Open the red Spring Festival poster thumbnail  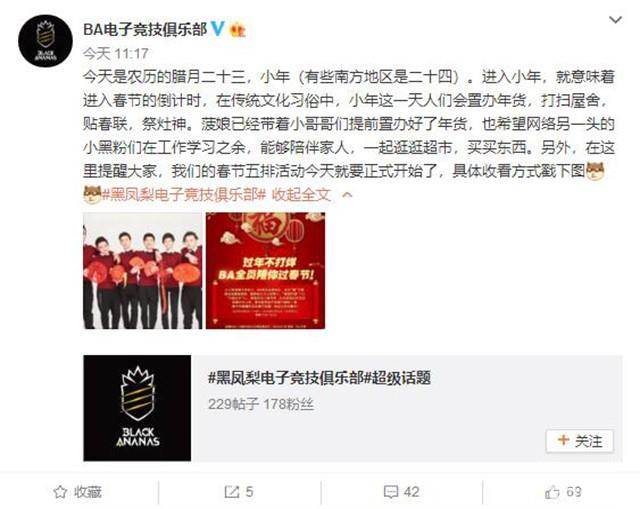click(x=265, y=271)
